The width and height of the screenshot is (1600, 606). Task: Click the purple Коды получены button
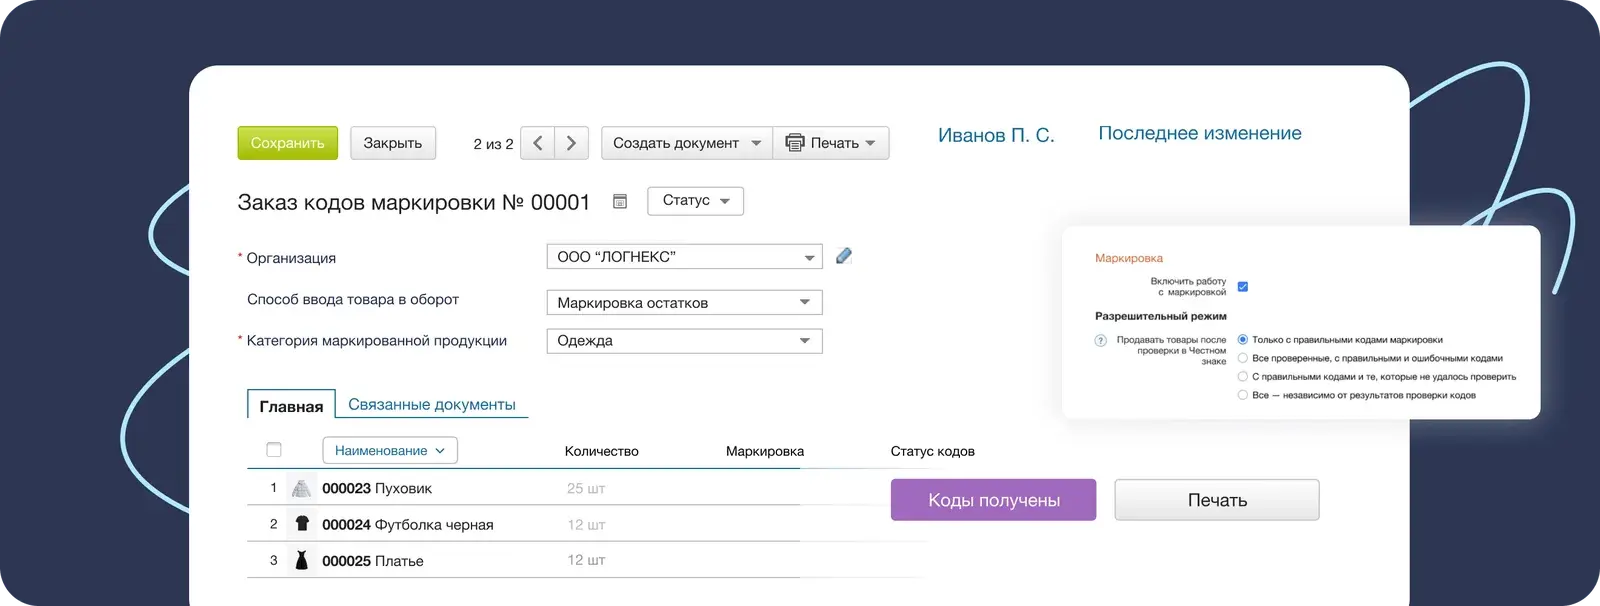[x=994, y=500]
